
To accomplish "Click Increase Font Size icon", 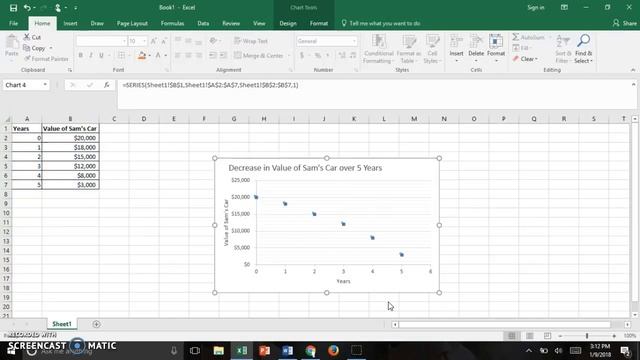I will click(x=153, y=41).
